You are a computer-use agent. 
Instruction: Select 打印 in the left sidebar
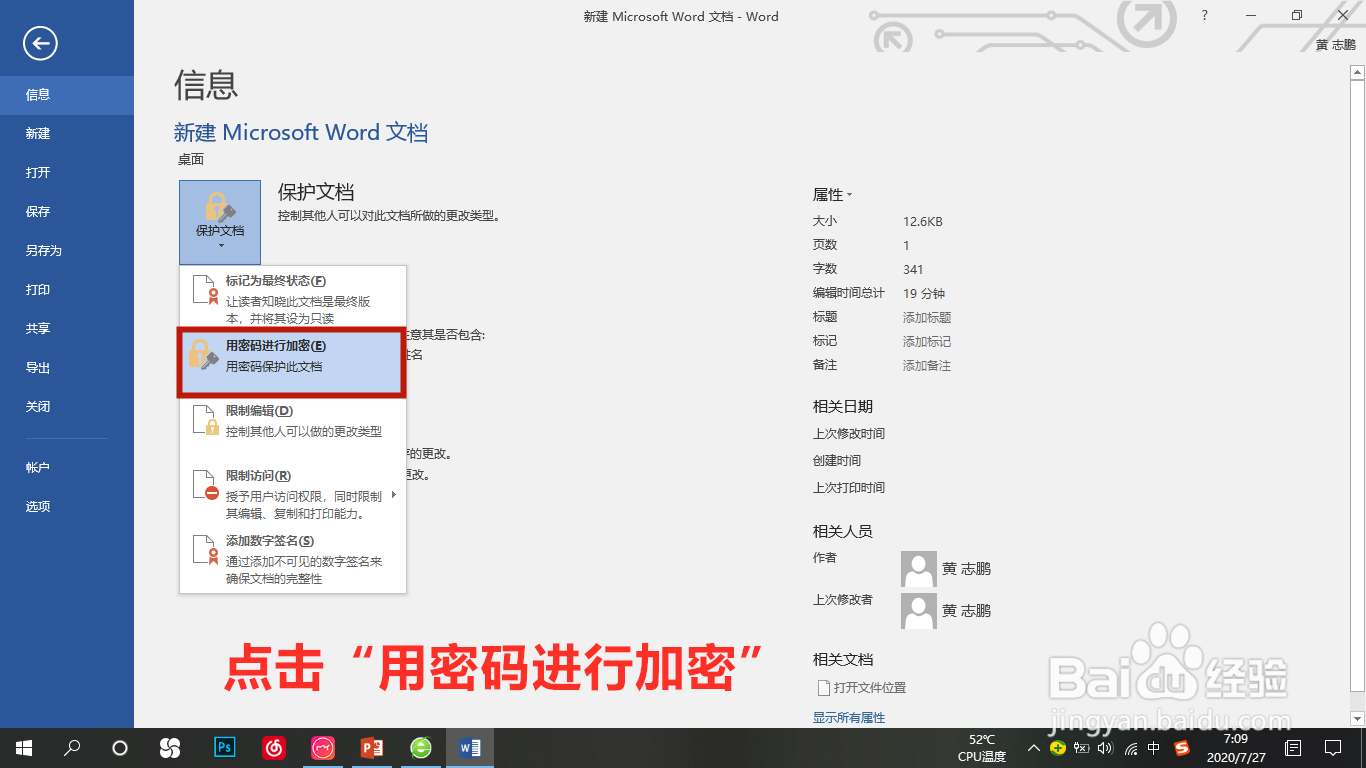[x=37, y=289]
